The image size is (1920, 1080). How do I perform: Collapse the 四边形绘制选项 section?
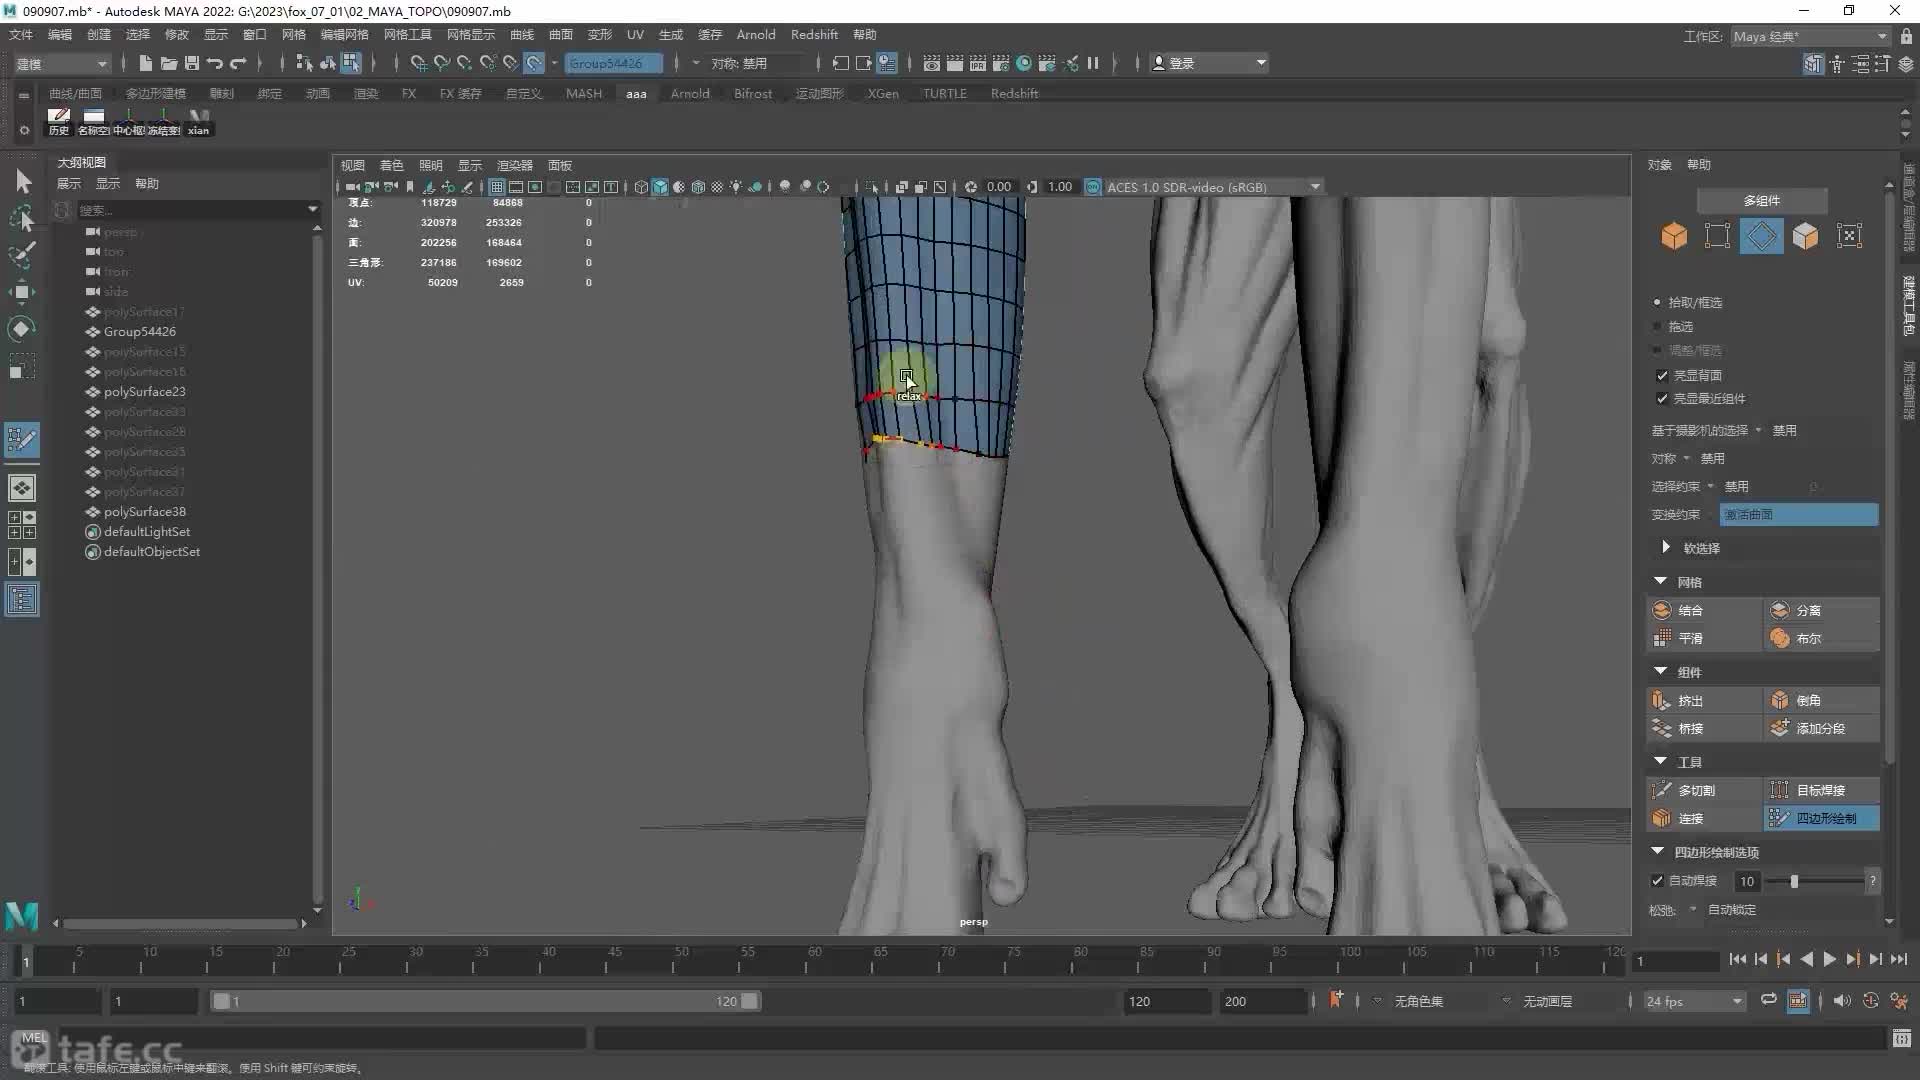coord(1658,851)
